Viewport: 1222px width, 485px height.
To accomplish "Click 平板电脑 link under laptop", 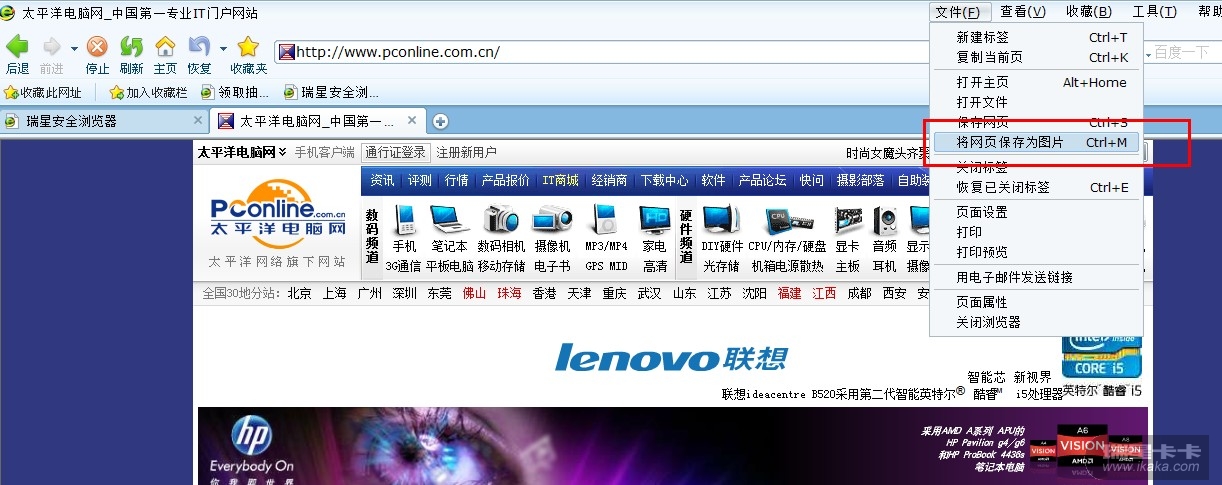I will coord(449,266).
